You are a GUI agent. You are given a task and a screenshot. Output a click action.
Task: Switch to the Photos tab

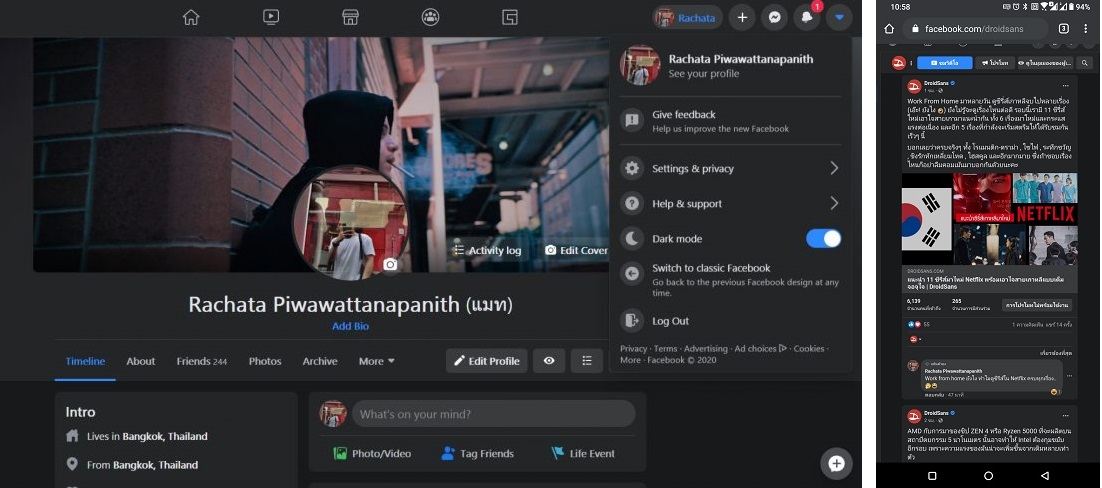(x=265, y=361)
